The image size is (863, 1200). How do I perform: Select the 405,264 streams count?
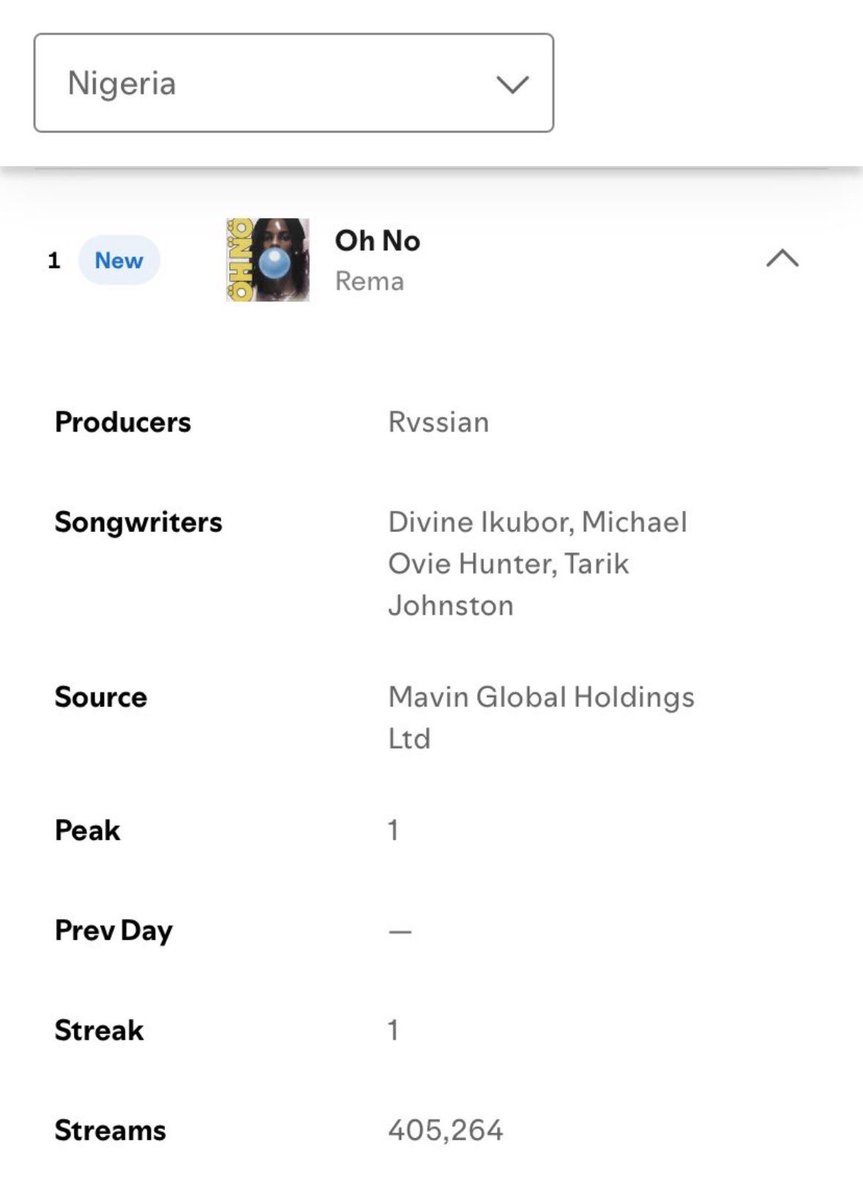pyautogui.click(x=446, y=1131)
